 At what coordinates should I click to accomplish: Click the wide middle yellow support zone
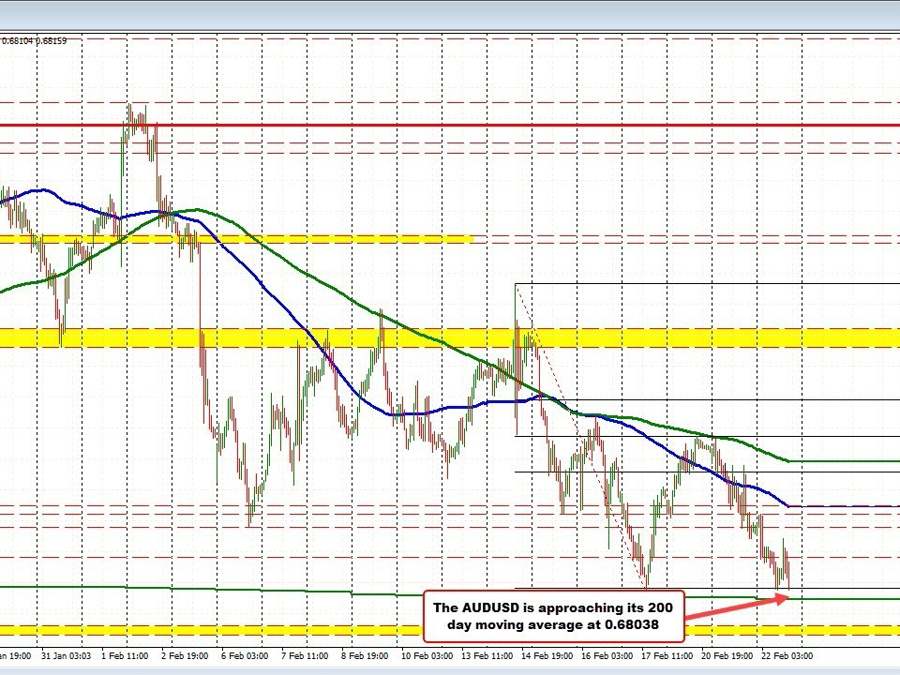(450, 337)
